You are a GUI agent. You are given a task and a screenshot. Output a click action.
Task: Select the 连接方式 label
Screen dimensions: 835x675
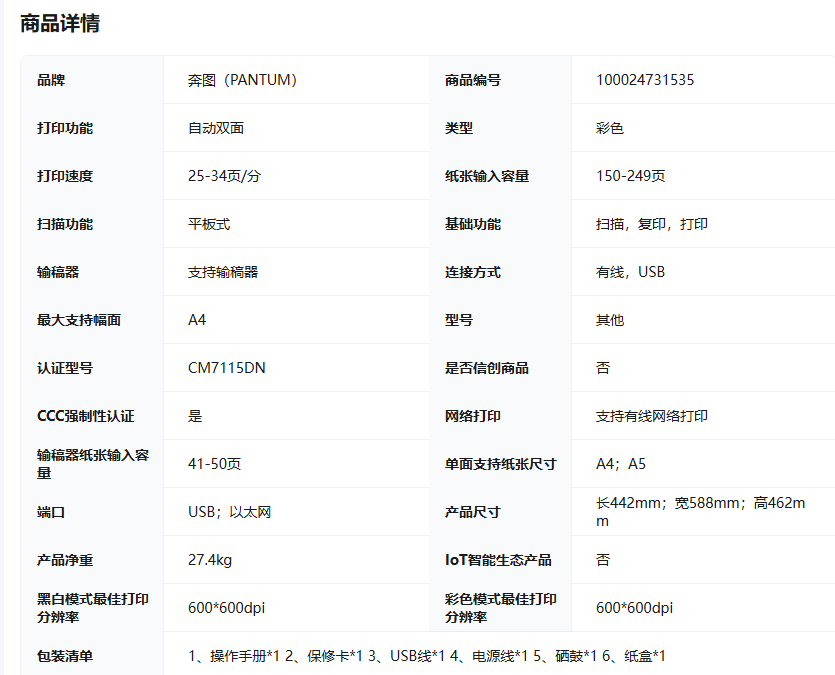point(473,271)
